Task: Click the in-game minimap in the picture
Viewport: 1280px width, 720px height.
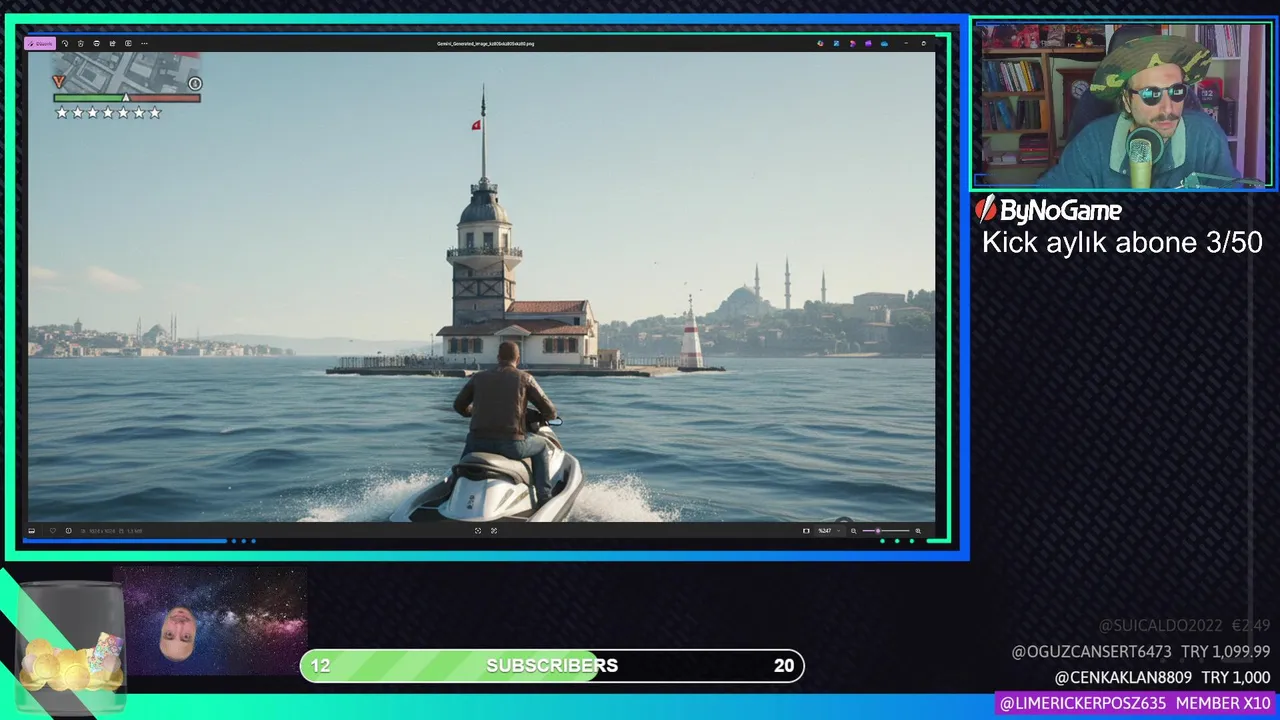Action: tap(127, 72)
